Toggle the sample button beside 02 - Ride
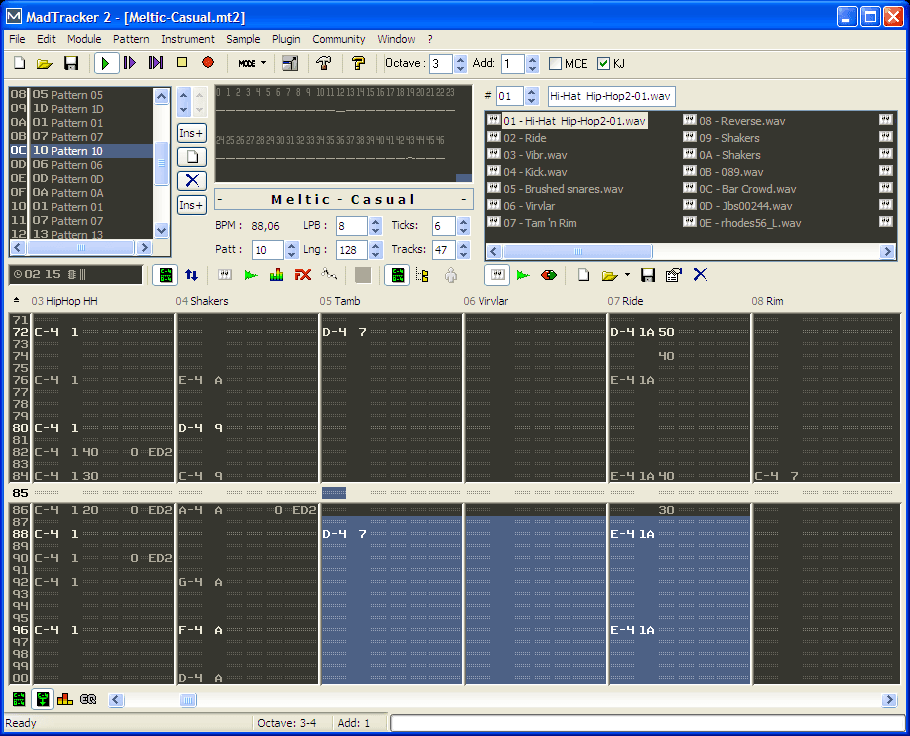The height and width of the screenshot is (736, 910). point(493,138)
